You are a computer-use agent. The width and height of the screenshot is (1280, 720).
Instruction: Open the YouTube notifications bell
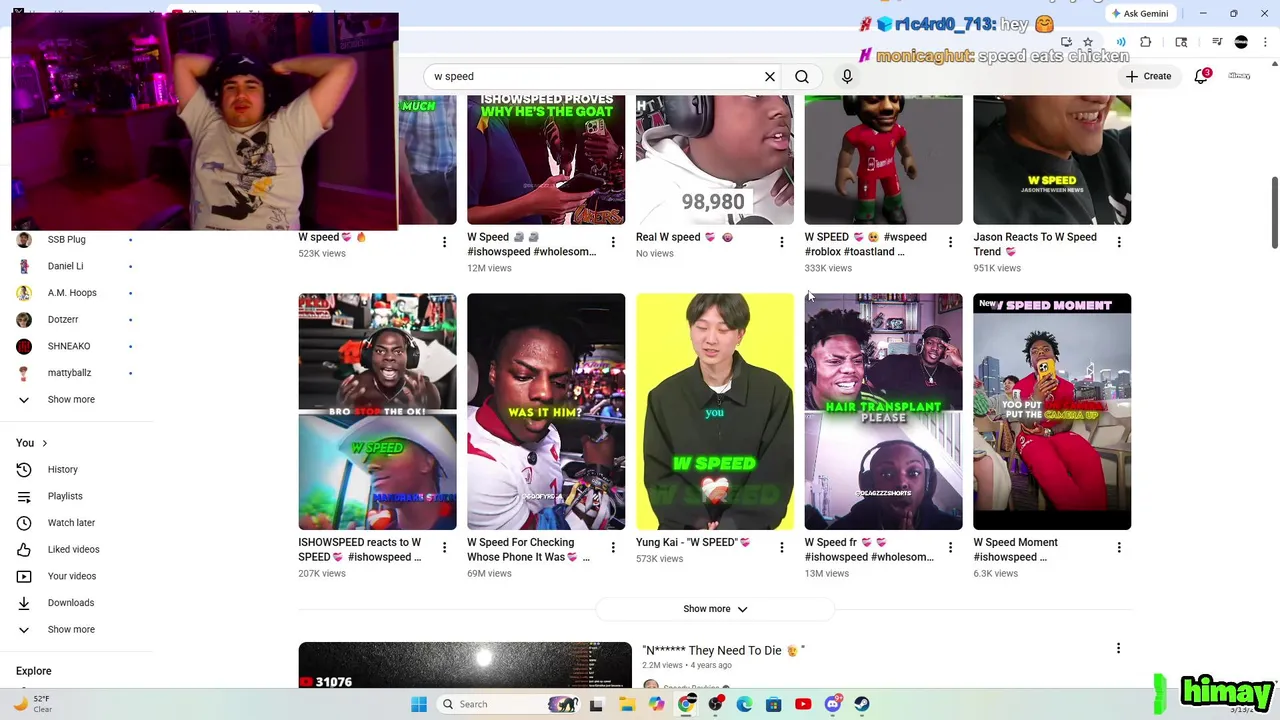coord(1201,76)
